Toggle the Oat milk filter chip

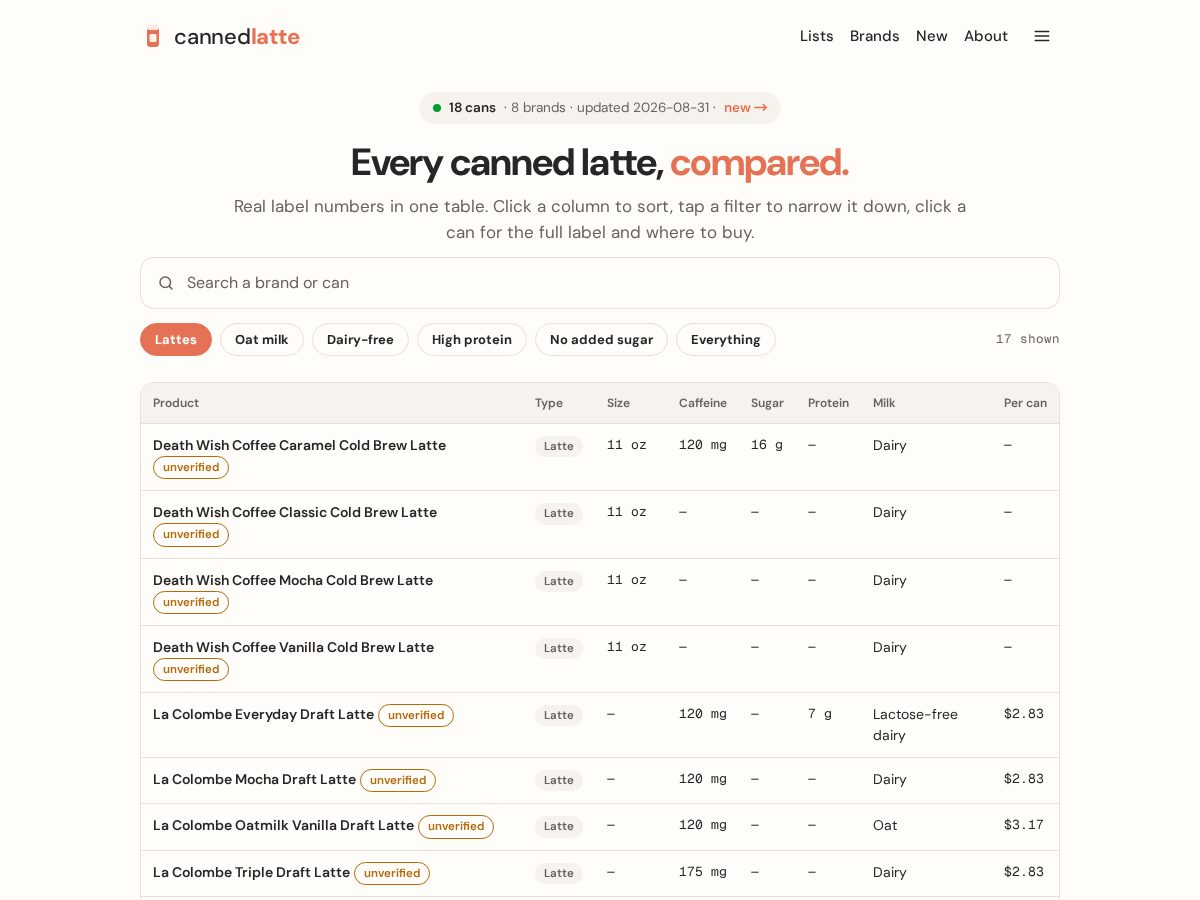[x=262, y=340]
